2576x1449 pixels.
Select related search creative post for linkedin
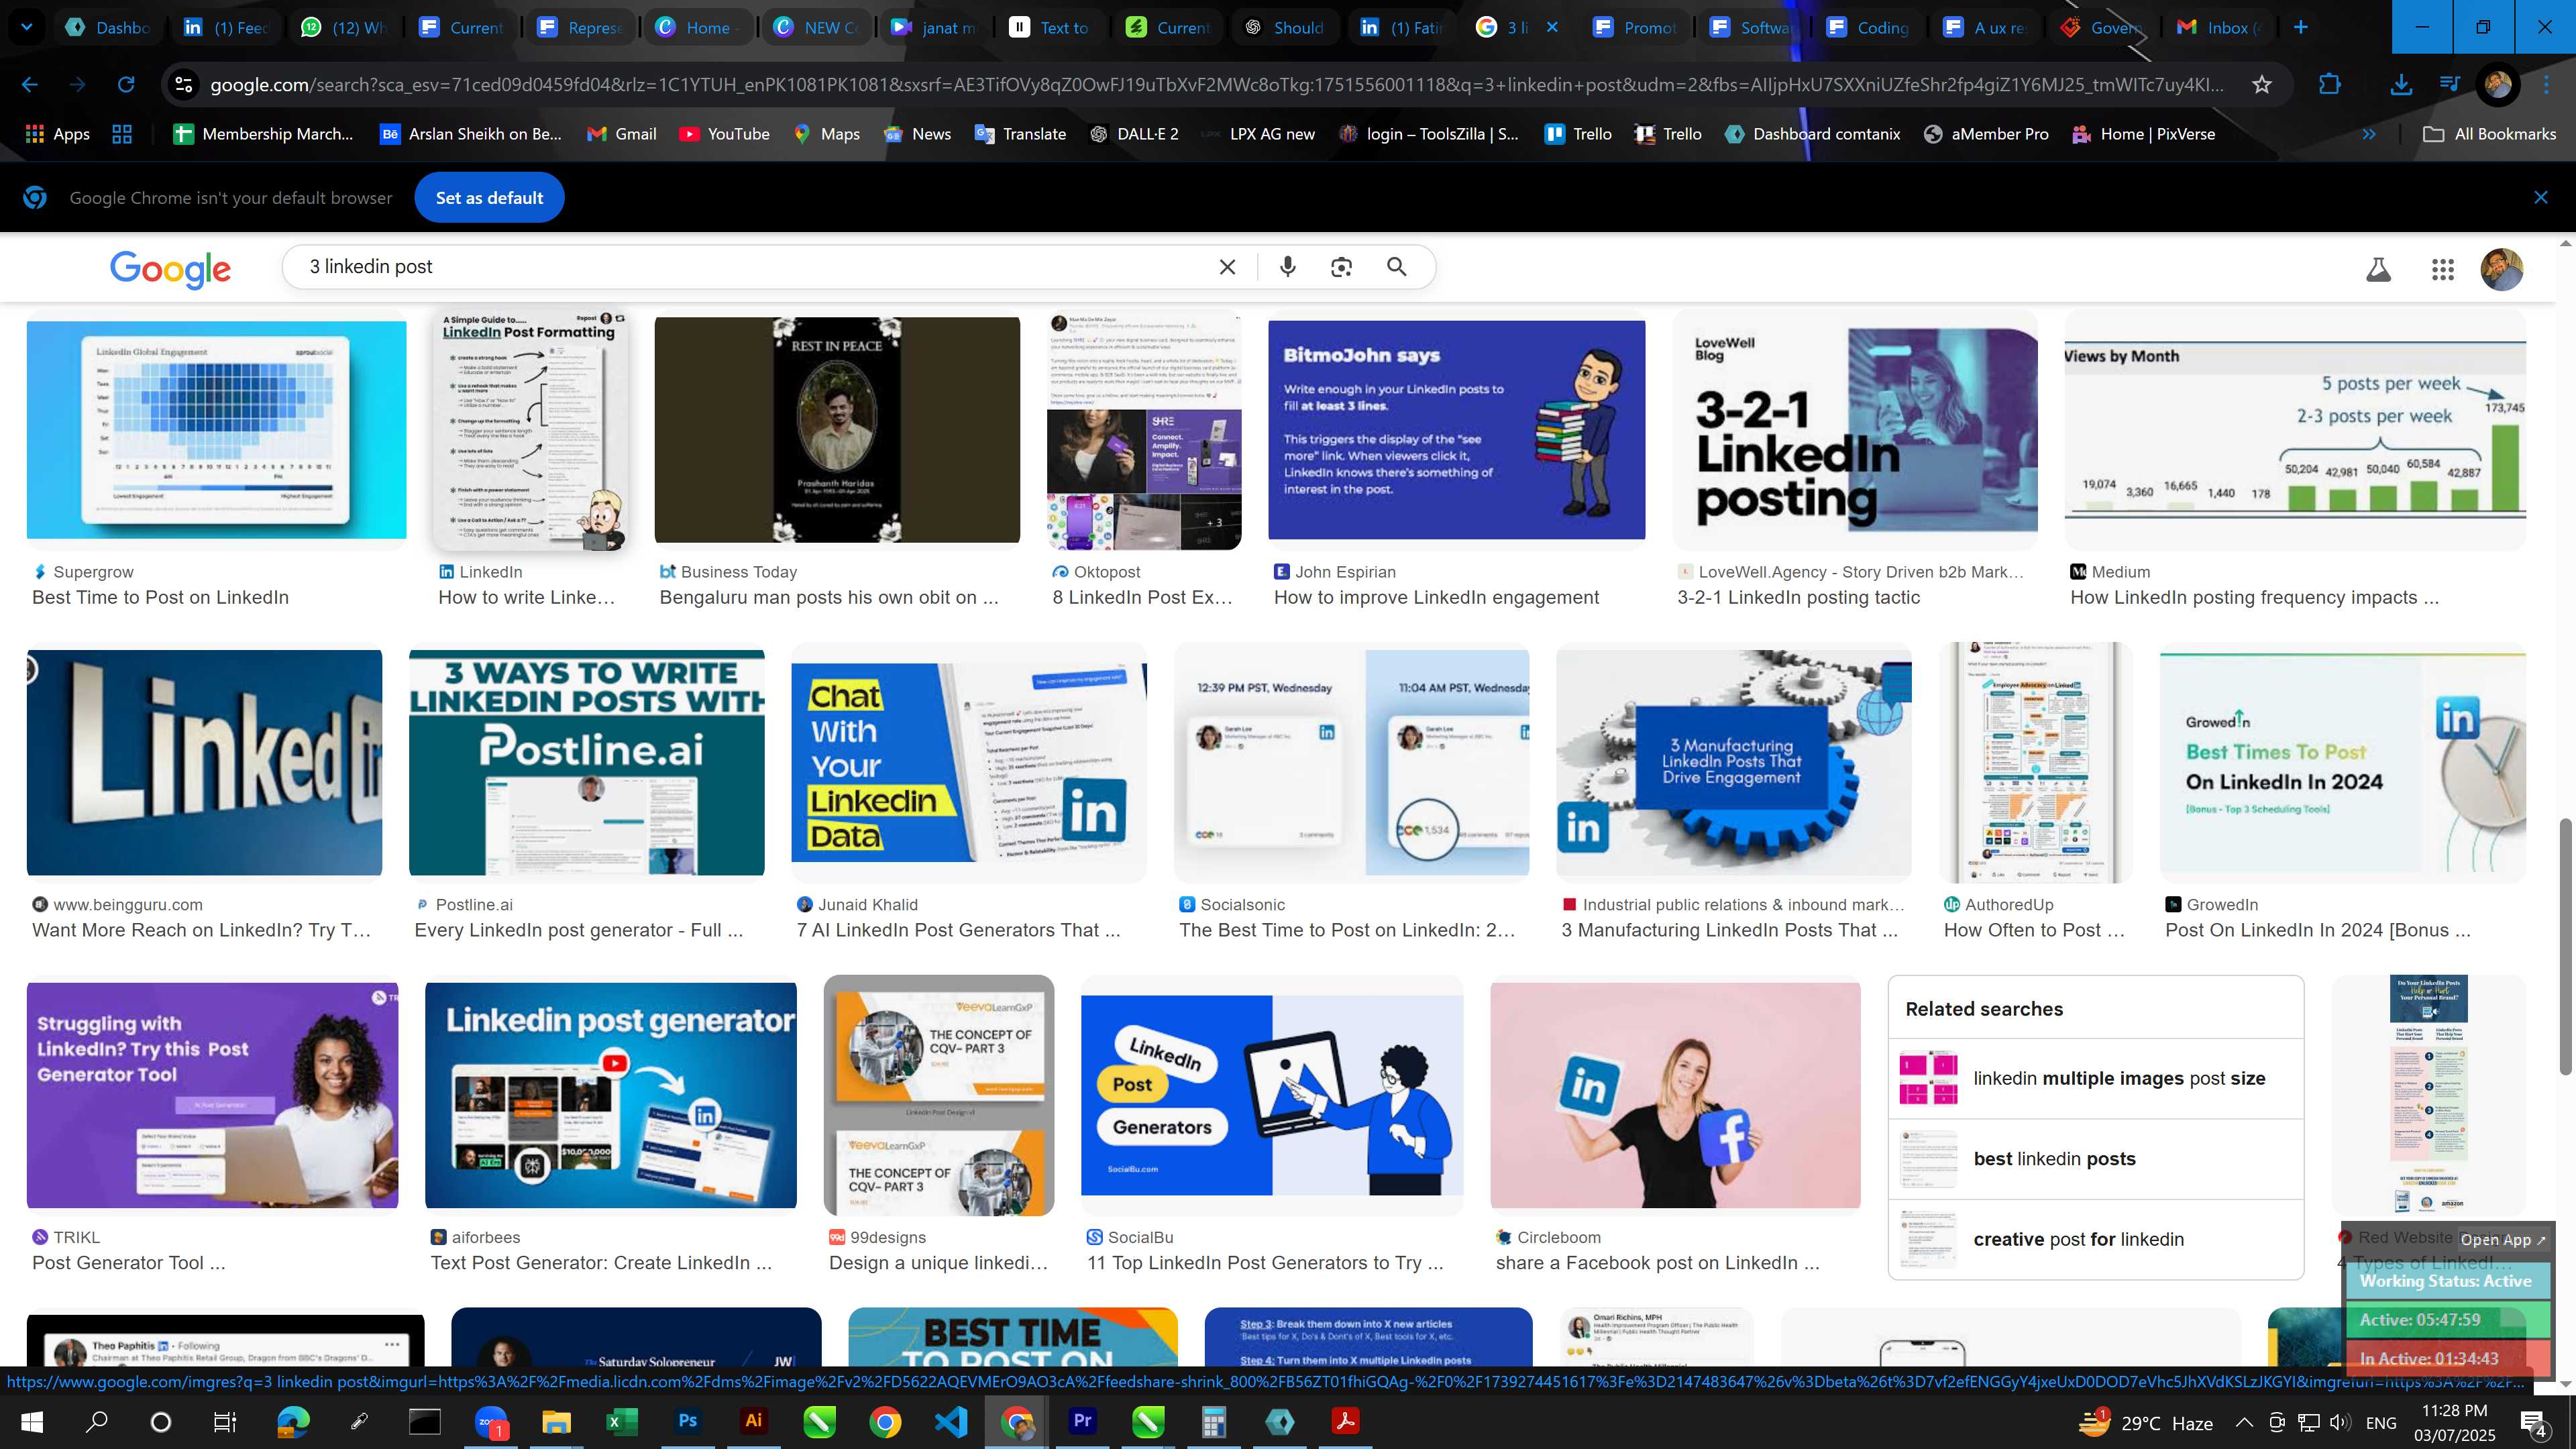point(2095,1239)
